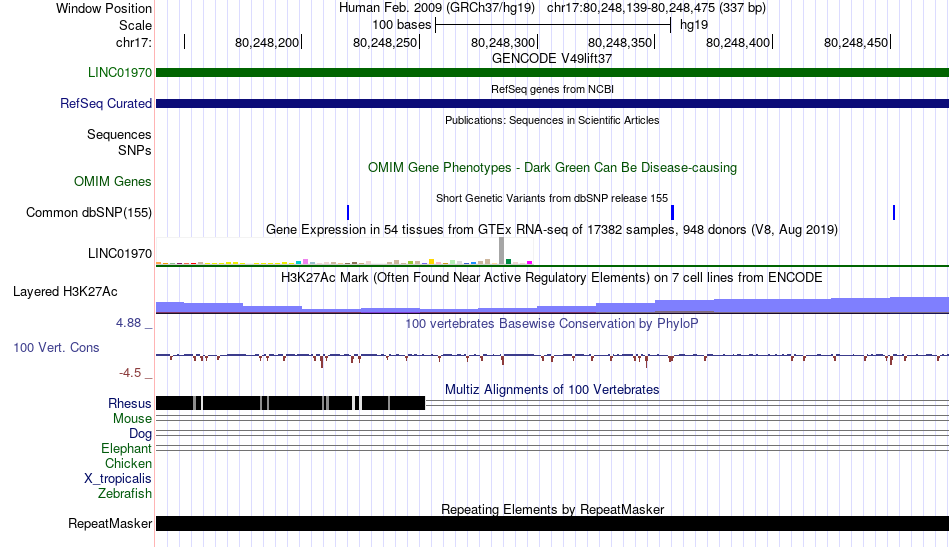950x547 pixels.
Task: Click 100 vertebrates Basewise Conservation title
Action: pos(552,324)
